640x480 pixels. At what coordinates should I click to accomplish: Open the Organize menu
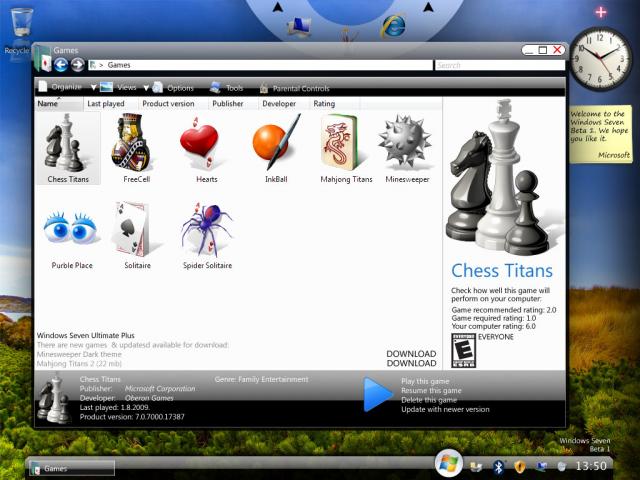click(61, 87)
